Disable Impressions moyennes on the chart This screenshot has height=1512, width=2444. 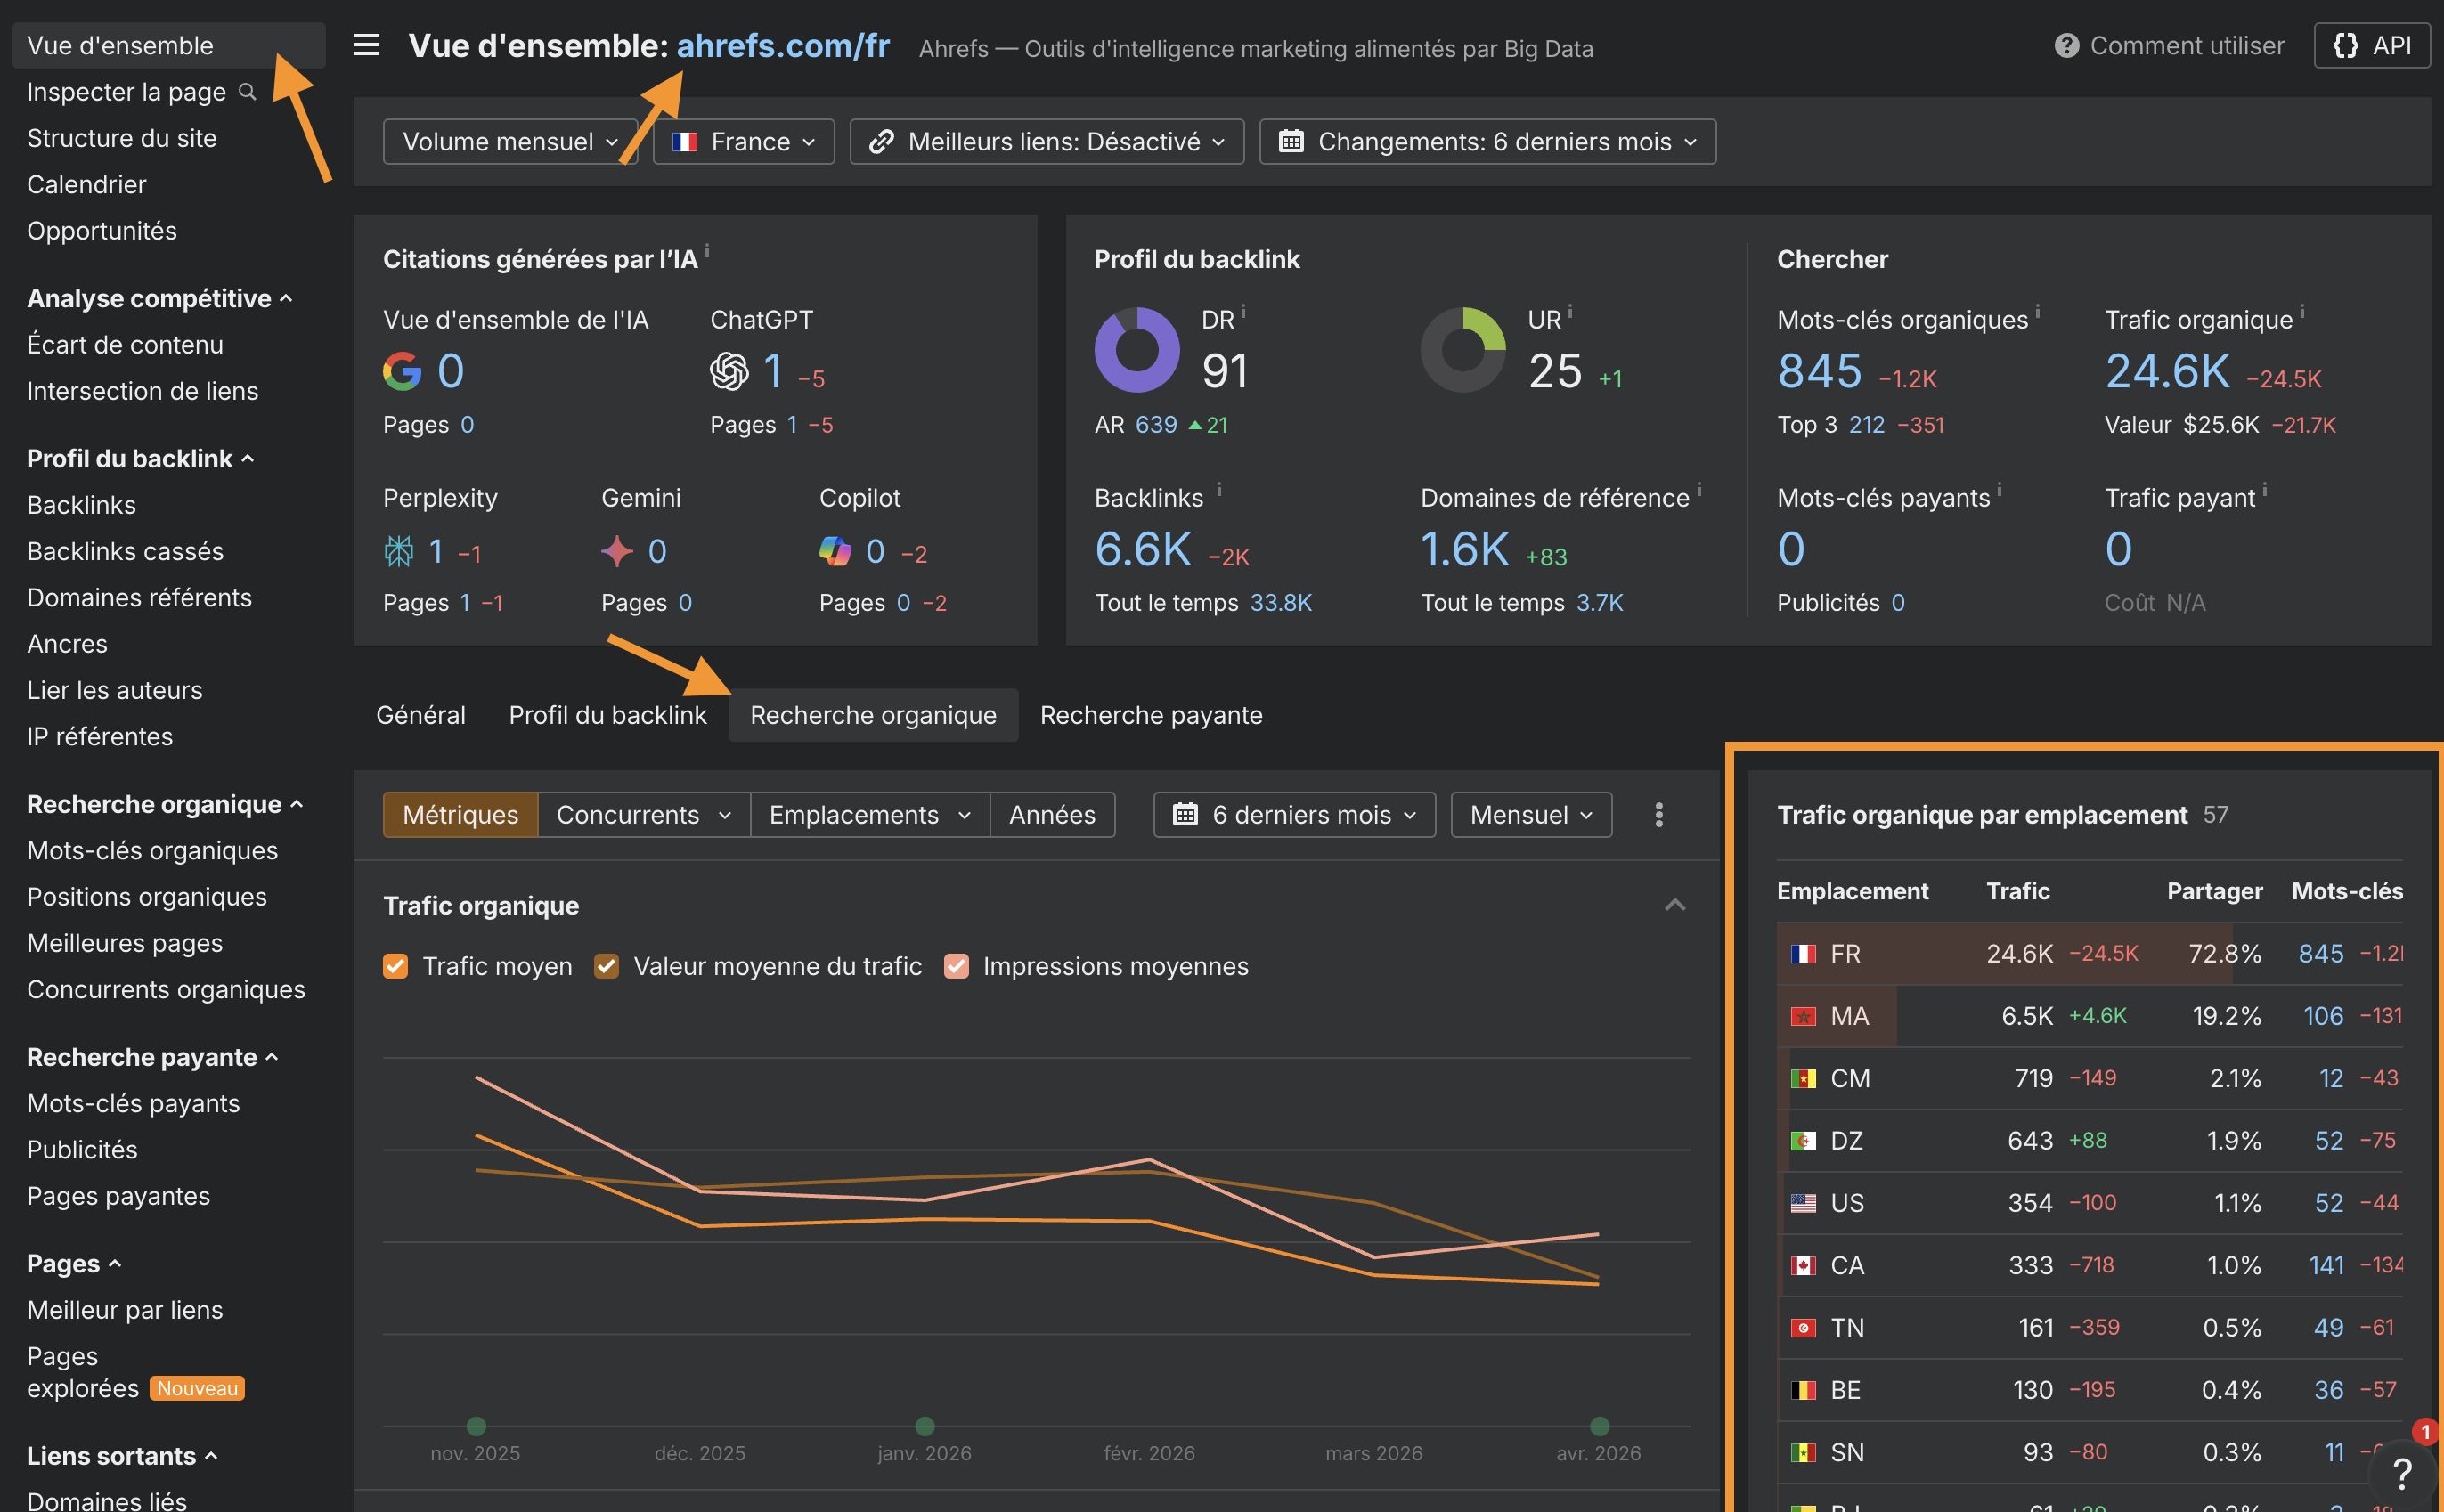point(957,966)
